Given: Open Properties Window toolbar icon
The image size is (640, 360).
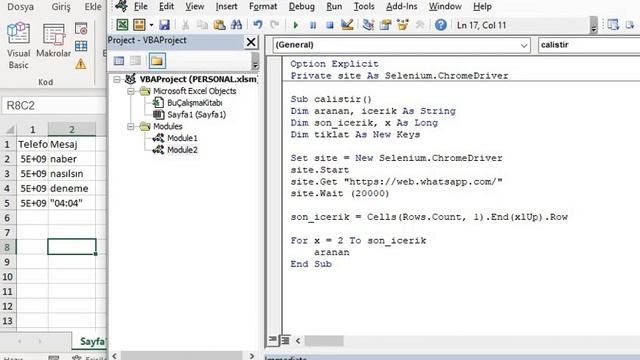Looking at the screenshot, I should [x=385, y=25].
